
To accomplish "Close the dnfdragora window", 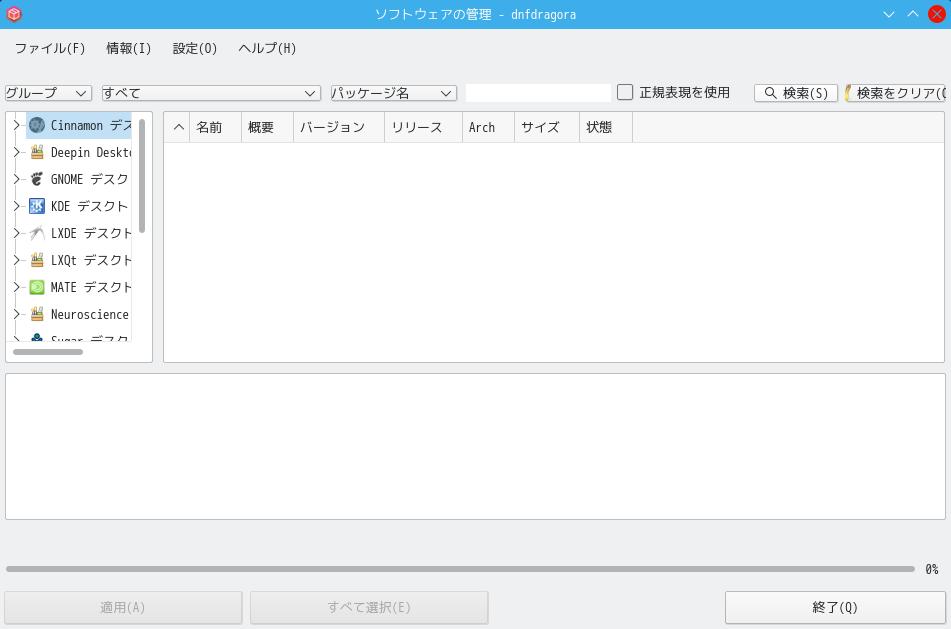I will (937, 14).
